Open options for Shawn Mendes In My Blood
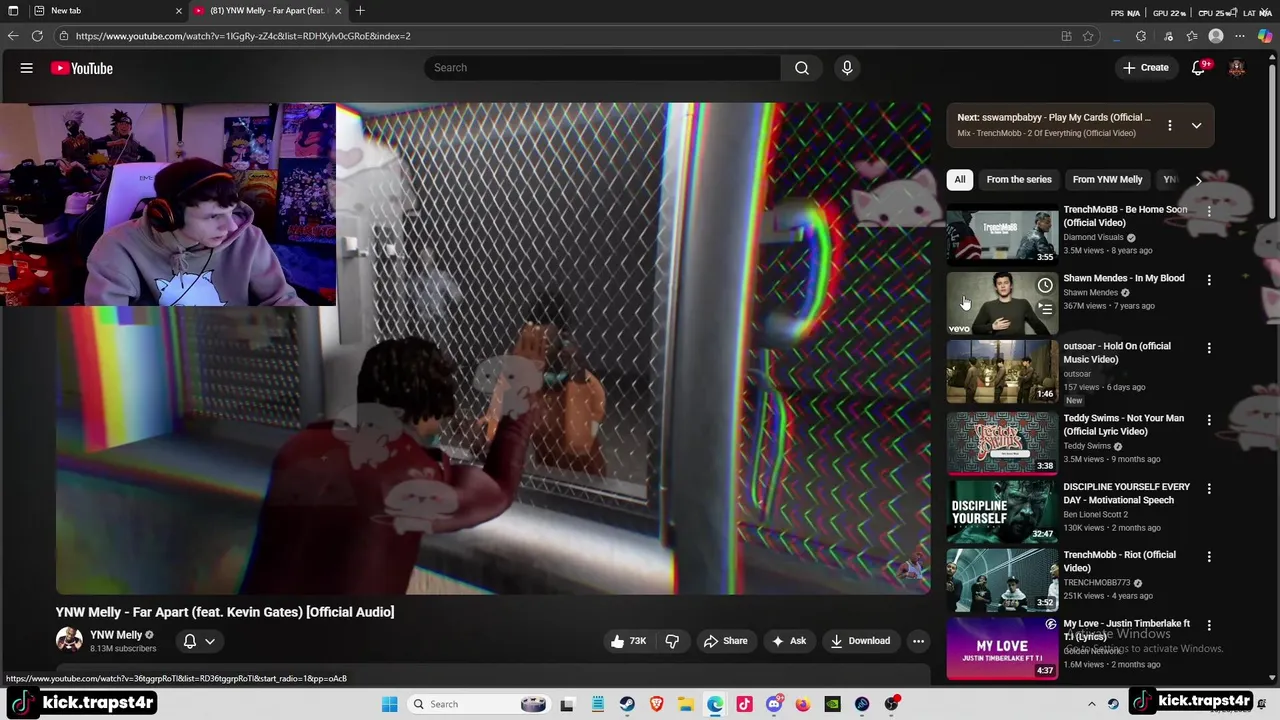The width and height of the screenshot is (1280, 720). tap(1209, 280)
